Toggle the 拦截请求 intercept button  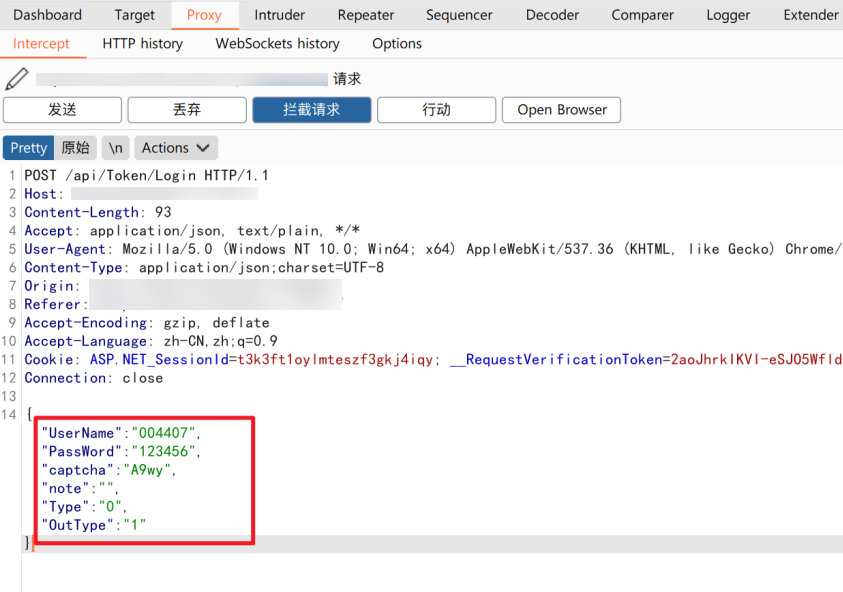click(312, 110)
